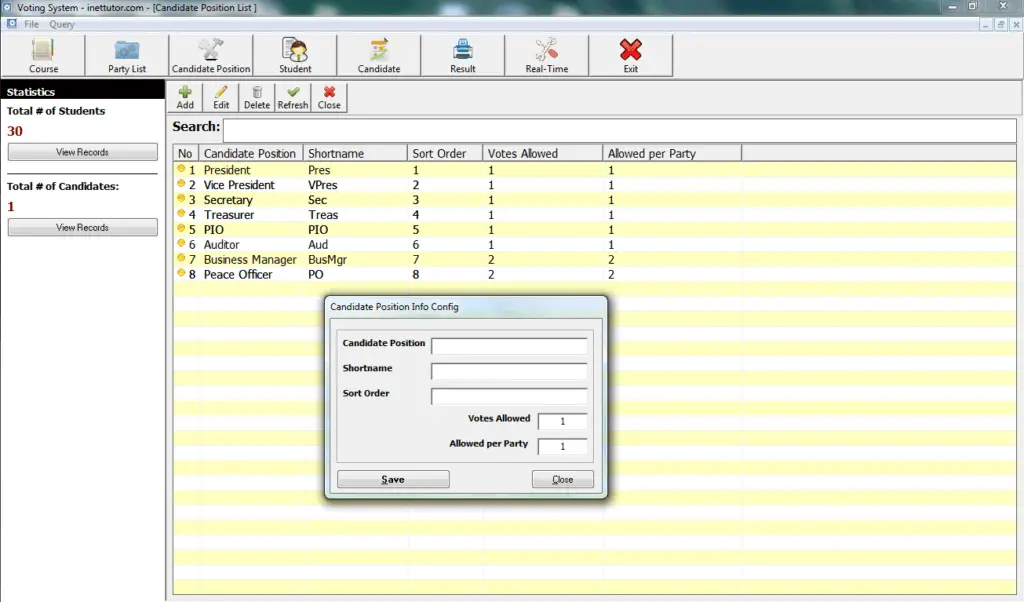Click the Exit icon with red X
This screenshot has height=602, width=1024.
point(630,55)
